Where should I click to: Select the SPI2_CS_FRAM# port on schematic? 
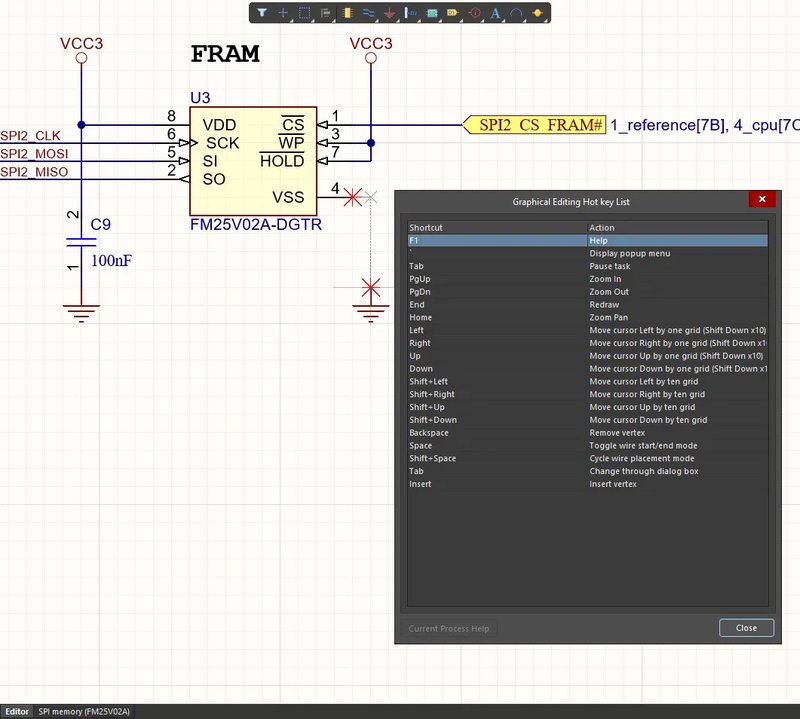click(534, 125)
